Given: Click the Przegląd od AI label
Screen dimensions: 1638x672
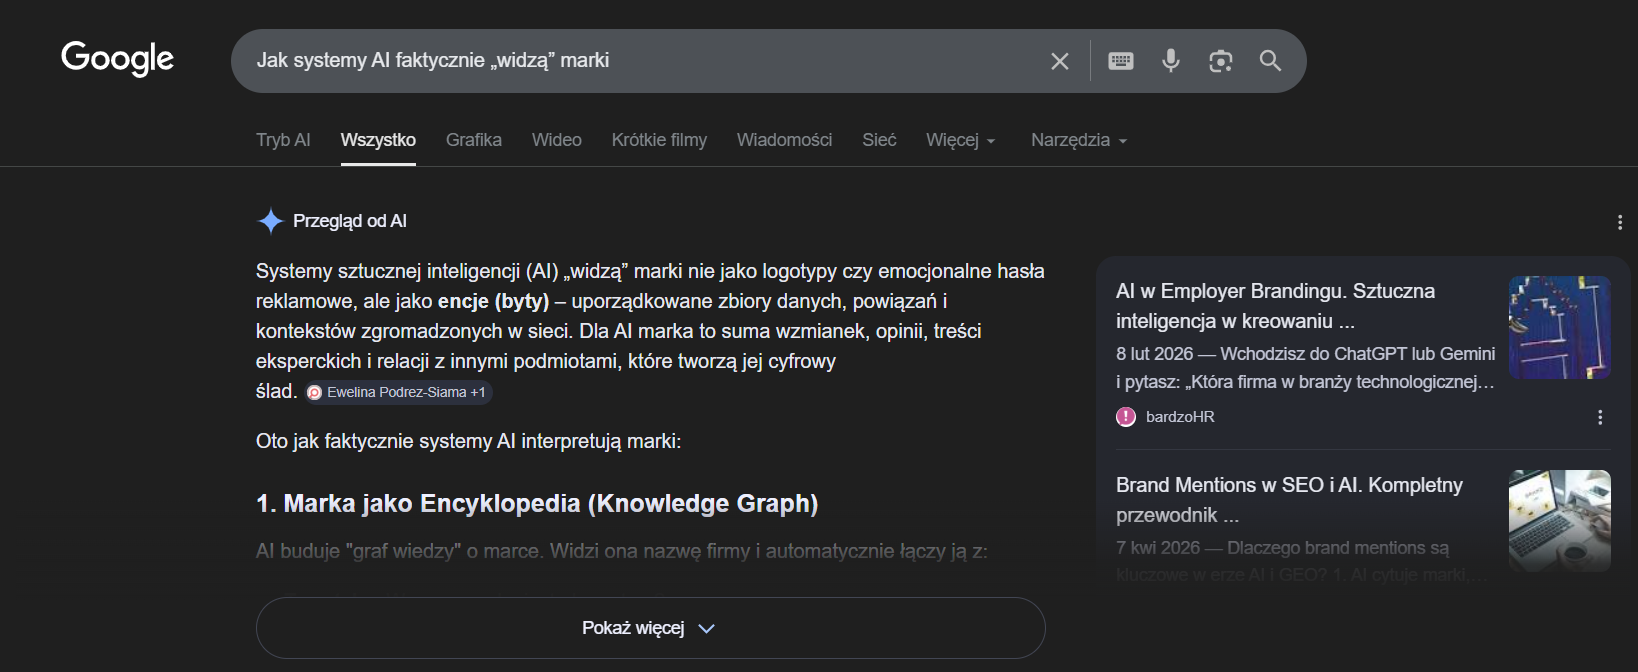Looking at the screenshot, I should point(350,221).
